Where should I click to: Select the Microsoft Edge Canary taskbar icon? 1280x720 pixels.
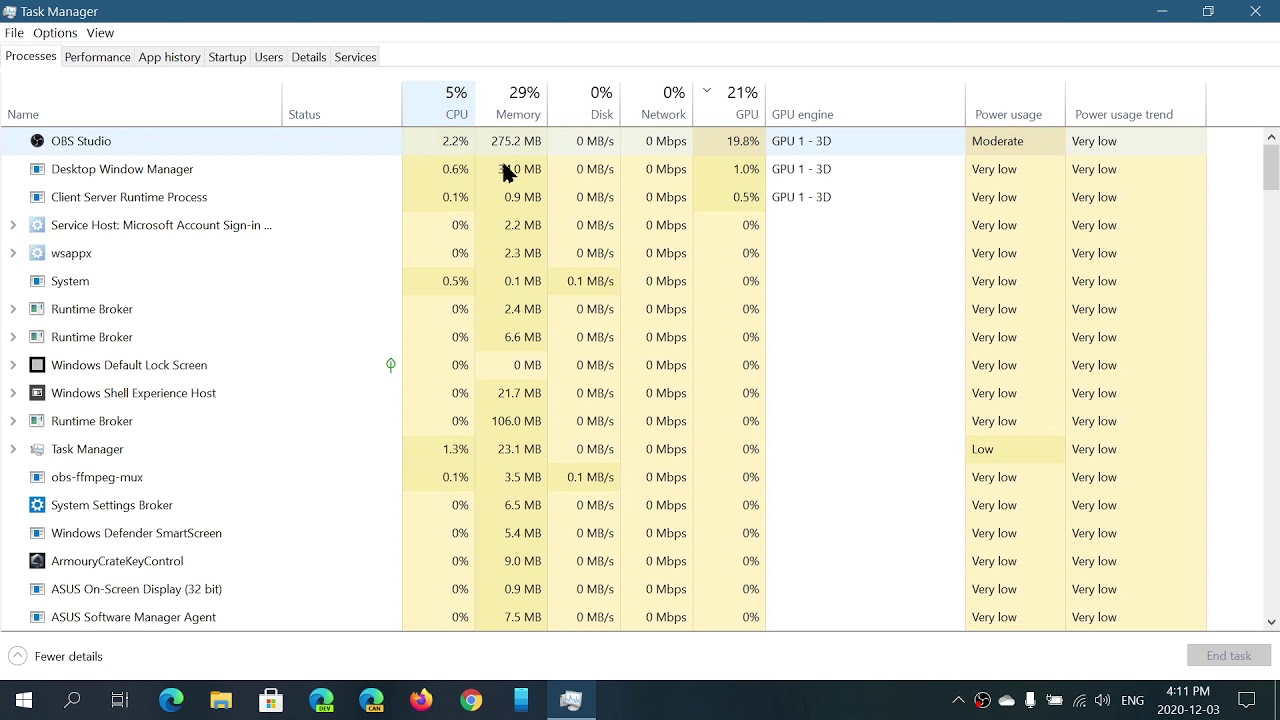point(371,700)
